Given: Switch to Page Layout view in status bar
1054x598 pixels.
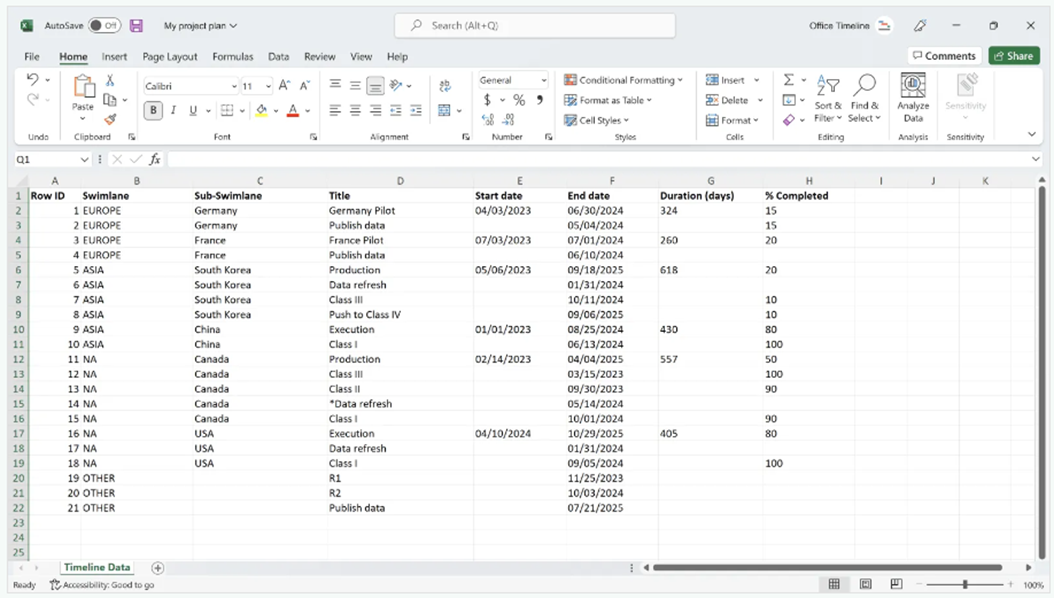Looking at the screenshot, I should pyautogui.click(x=865, y=584).
